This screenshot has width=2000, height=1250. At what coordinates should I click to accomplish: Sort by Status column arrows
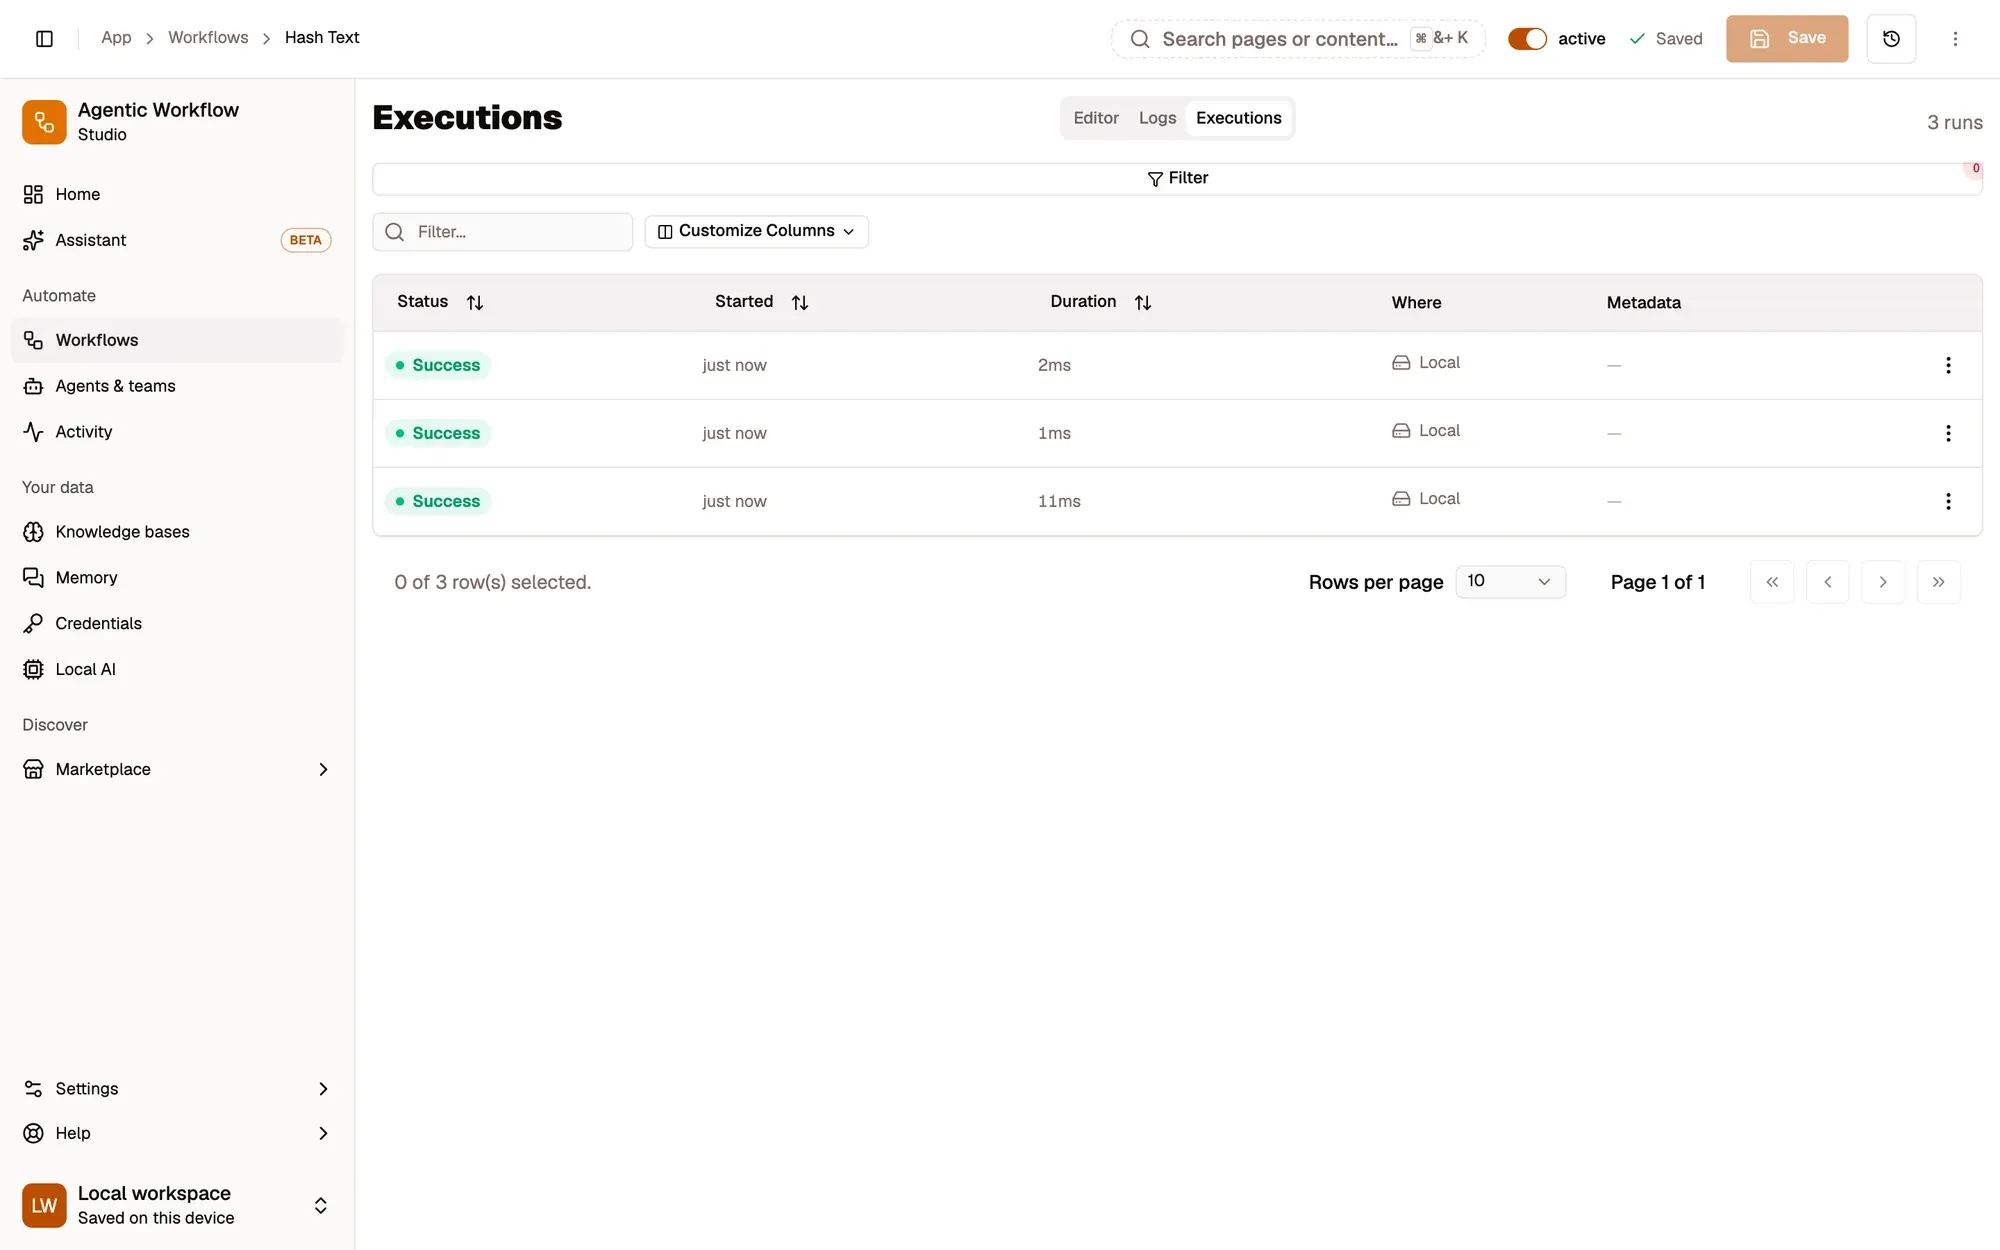tap(475, 302)
